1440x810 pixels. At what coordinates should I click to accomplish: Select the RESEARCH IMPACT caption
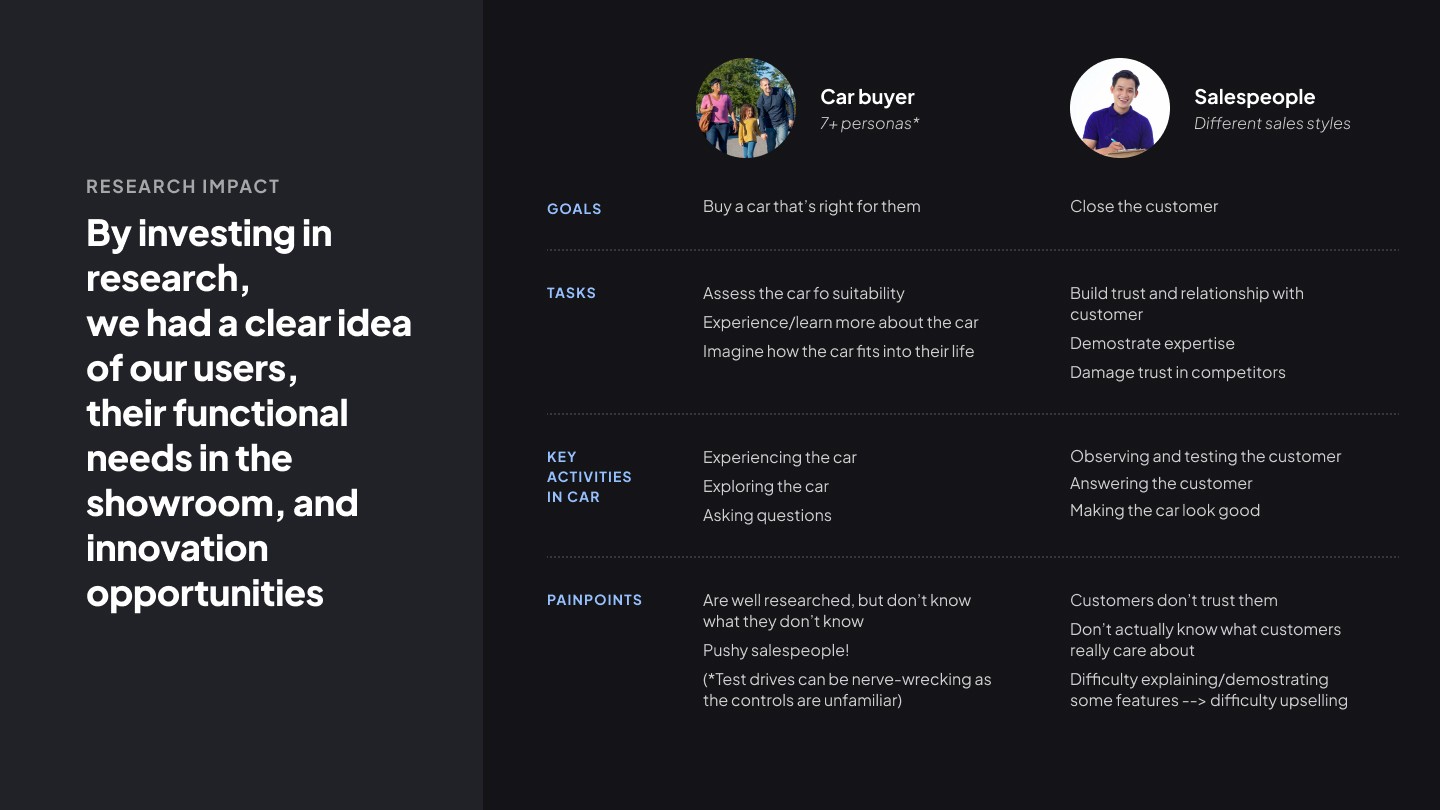coord(183,186)
